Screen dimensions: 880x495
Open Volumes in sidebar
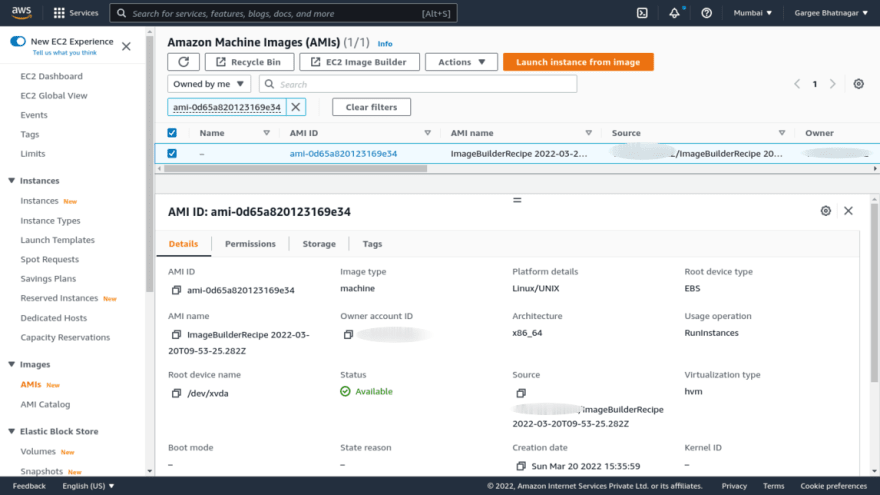38,451
